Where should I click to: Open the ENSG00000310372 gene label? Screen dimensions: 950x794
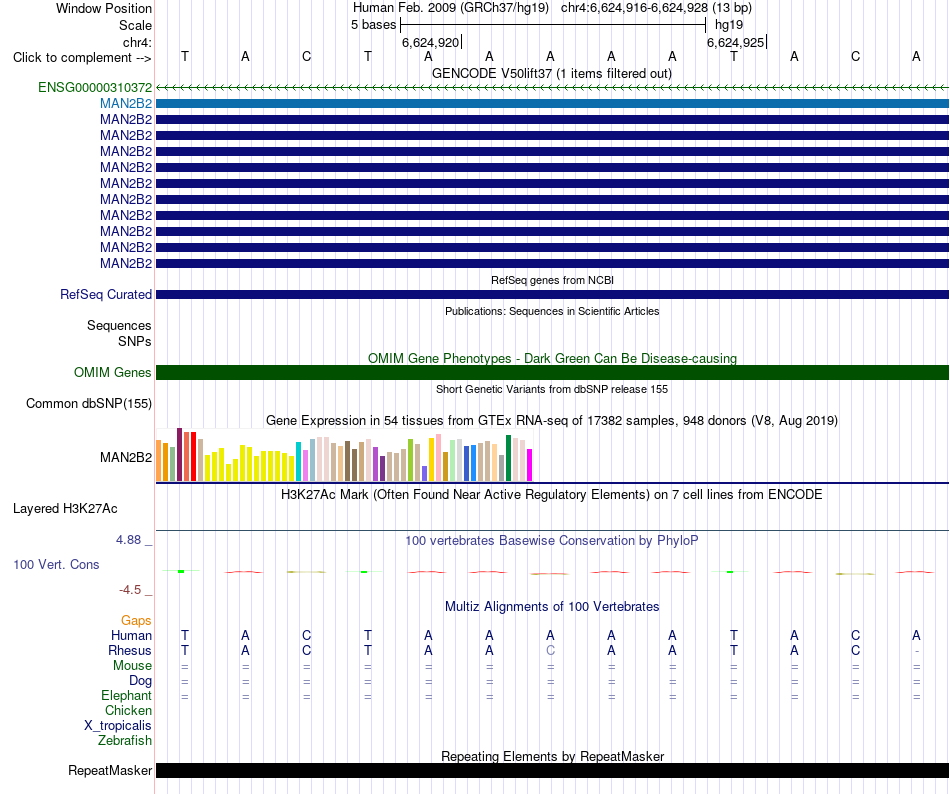[95, 87]
